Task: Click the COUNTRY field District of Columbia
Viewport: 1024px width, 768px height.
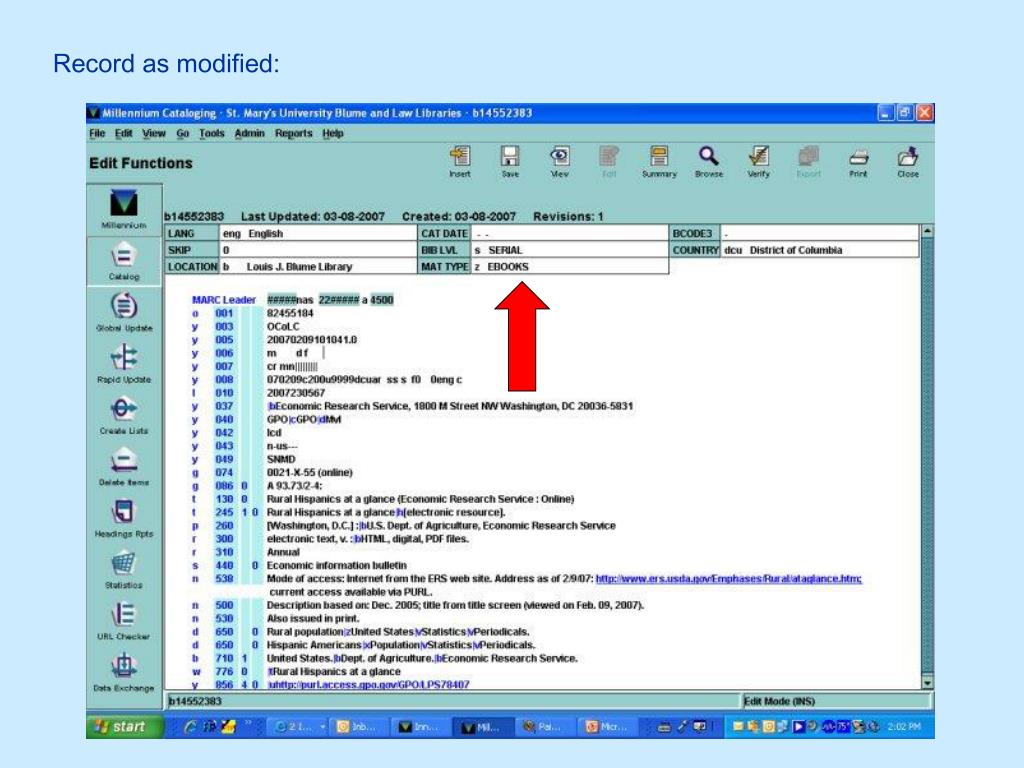Action: click(820, 250)
